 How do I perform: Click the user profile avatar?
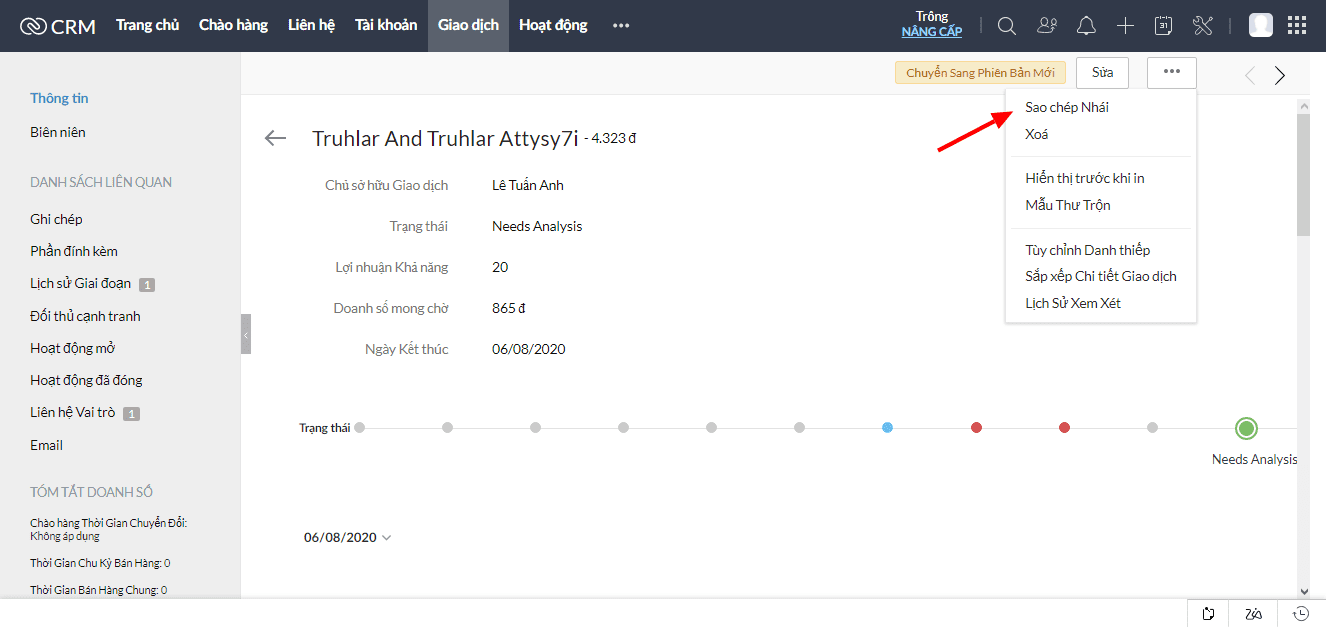[x=1260, y=26]
